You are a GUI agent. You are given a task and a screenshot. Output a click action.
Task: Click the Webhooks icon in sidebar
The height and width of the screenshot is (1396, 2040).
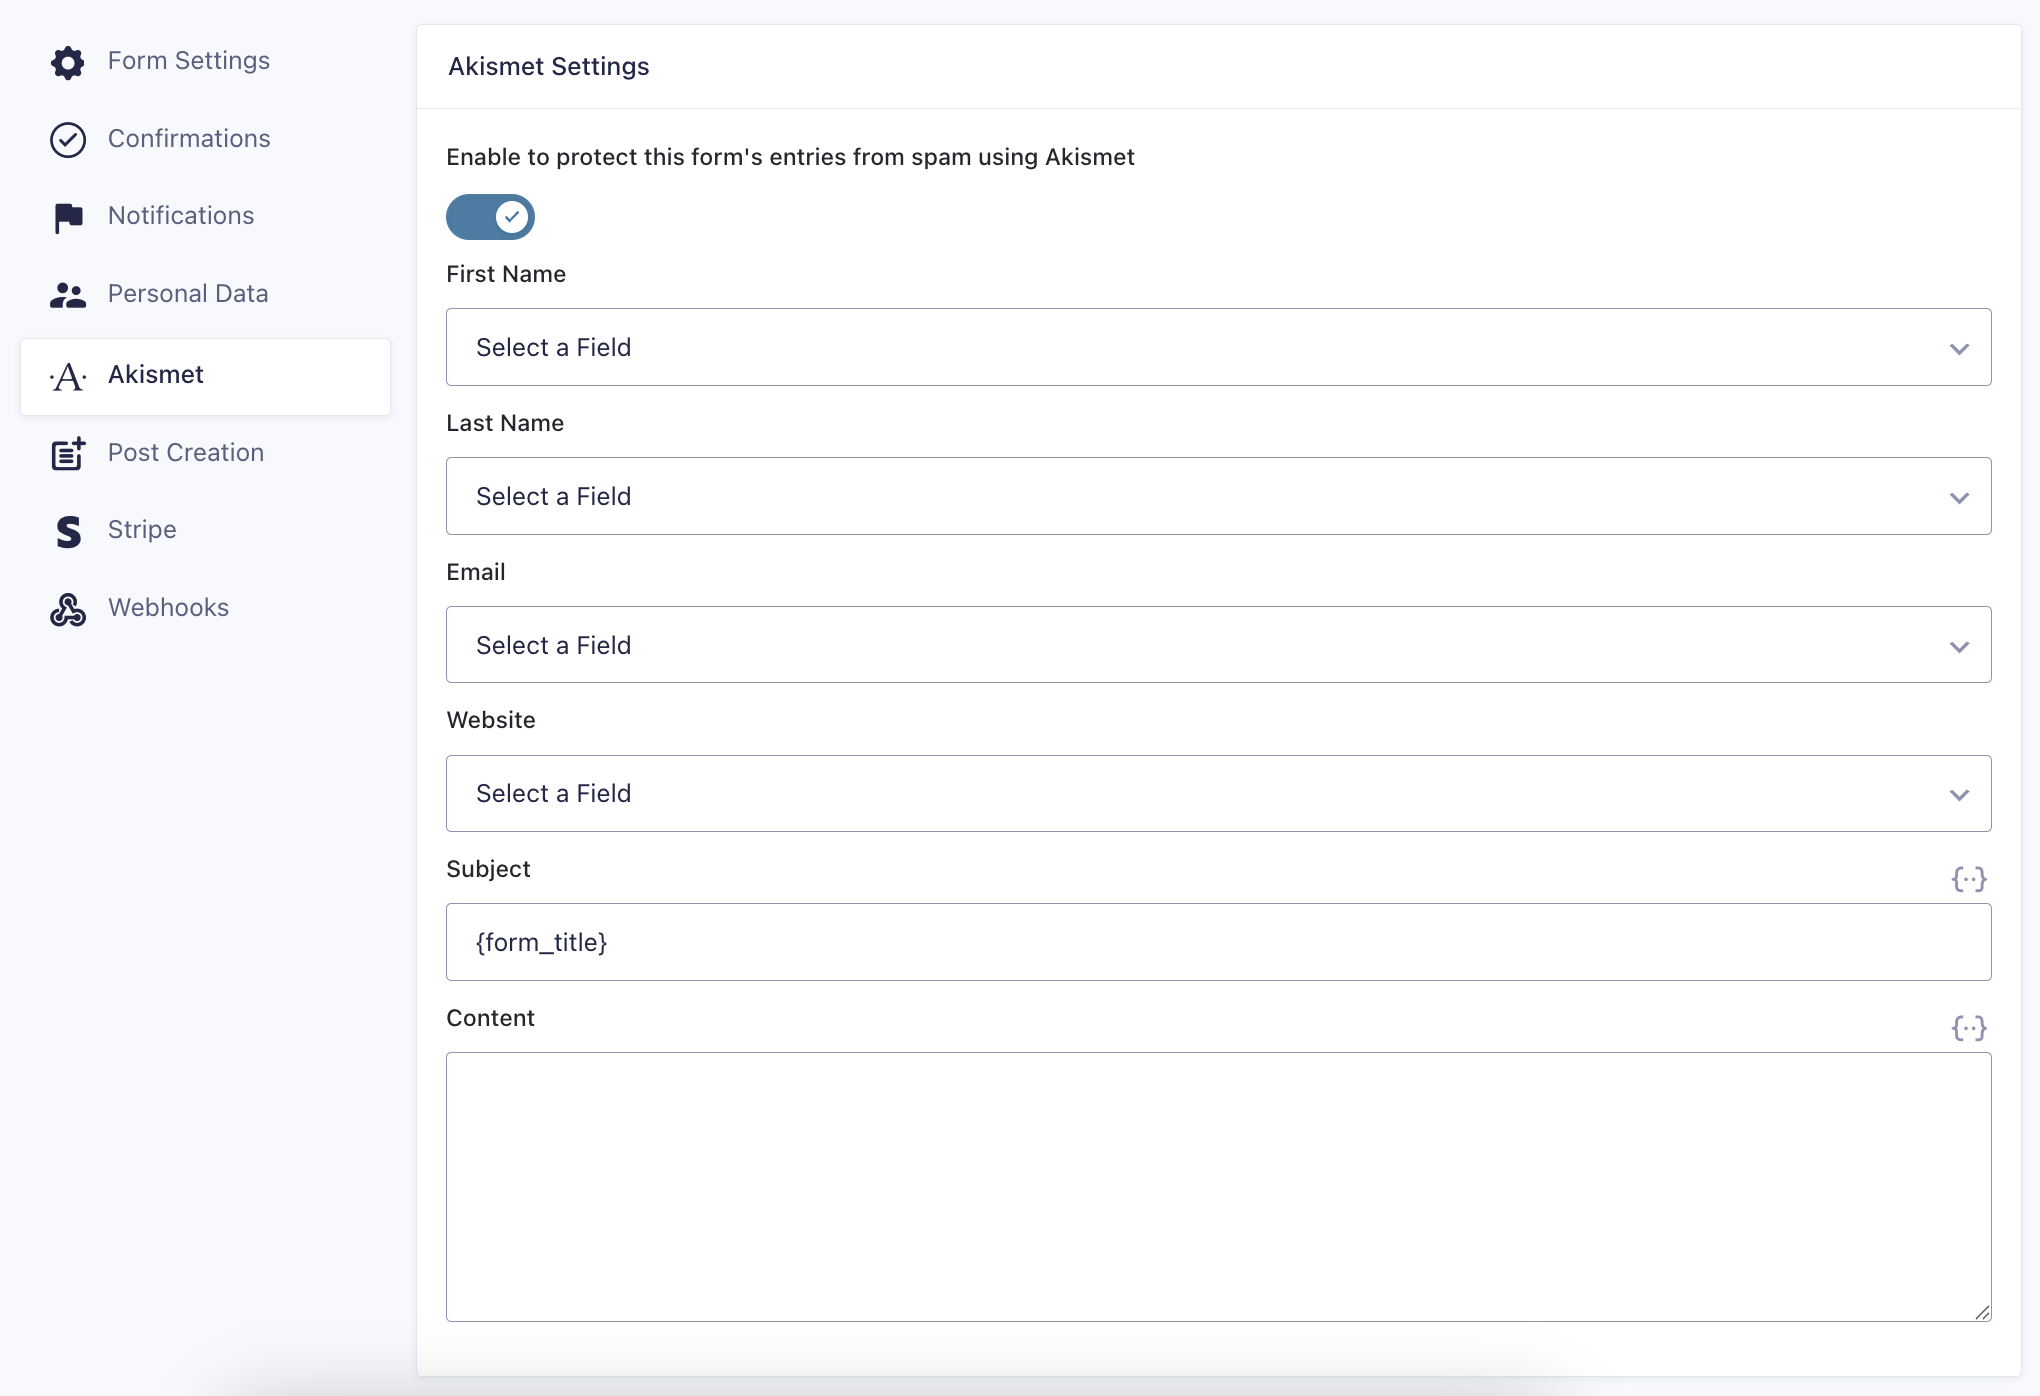click(68, 609)
